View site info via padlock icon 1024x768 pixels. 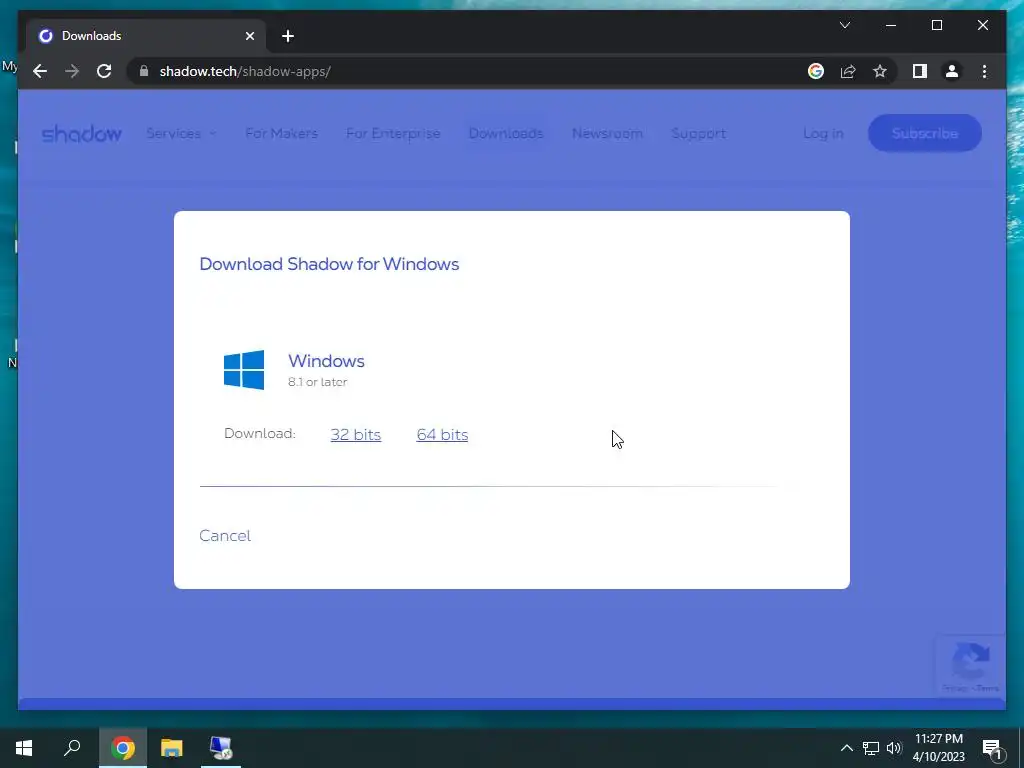[x=144, y=71]
